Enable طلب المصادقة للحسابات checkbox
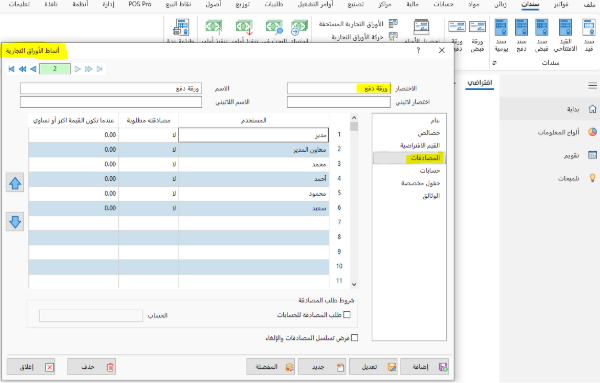The width and height of the screenshot is (600, 383). pyautogui.click(x=347, y=315)
